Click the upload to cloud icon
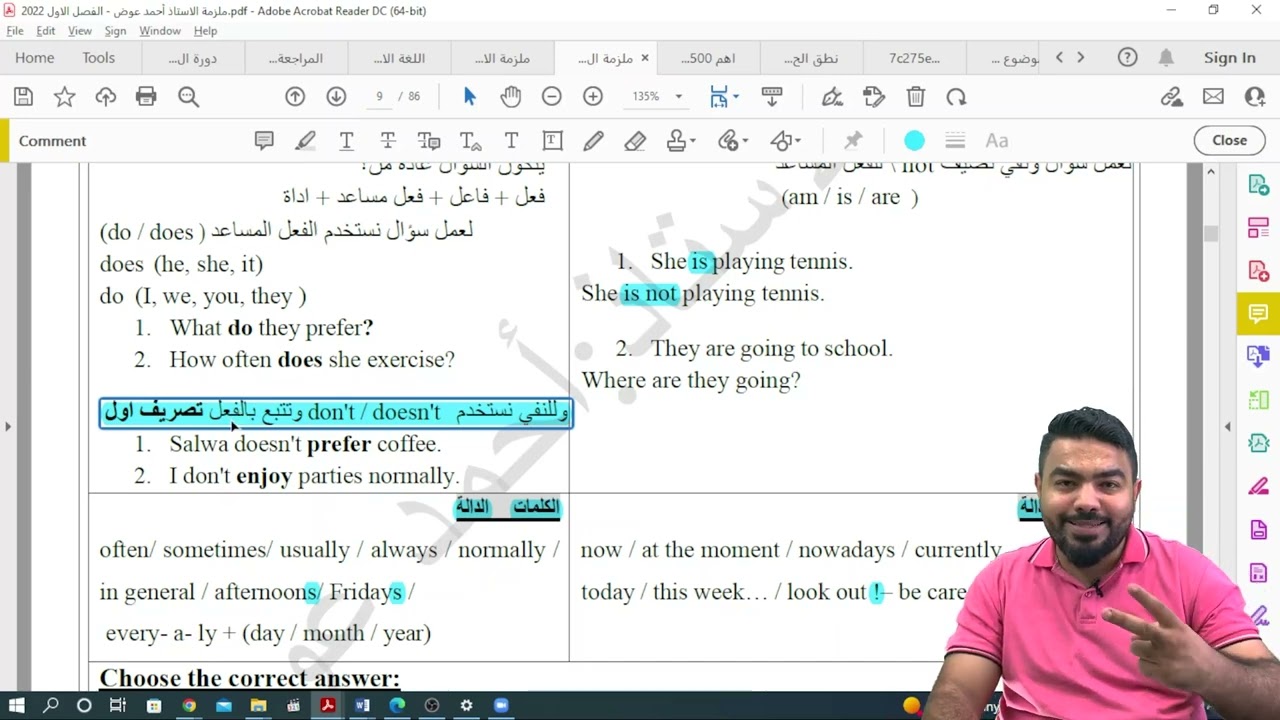 (x=105, y=97)
